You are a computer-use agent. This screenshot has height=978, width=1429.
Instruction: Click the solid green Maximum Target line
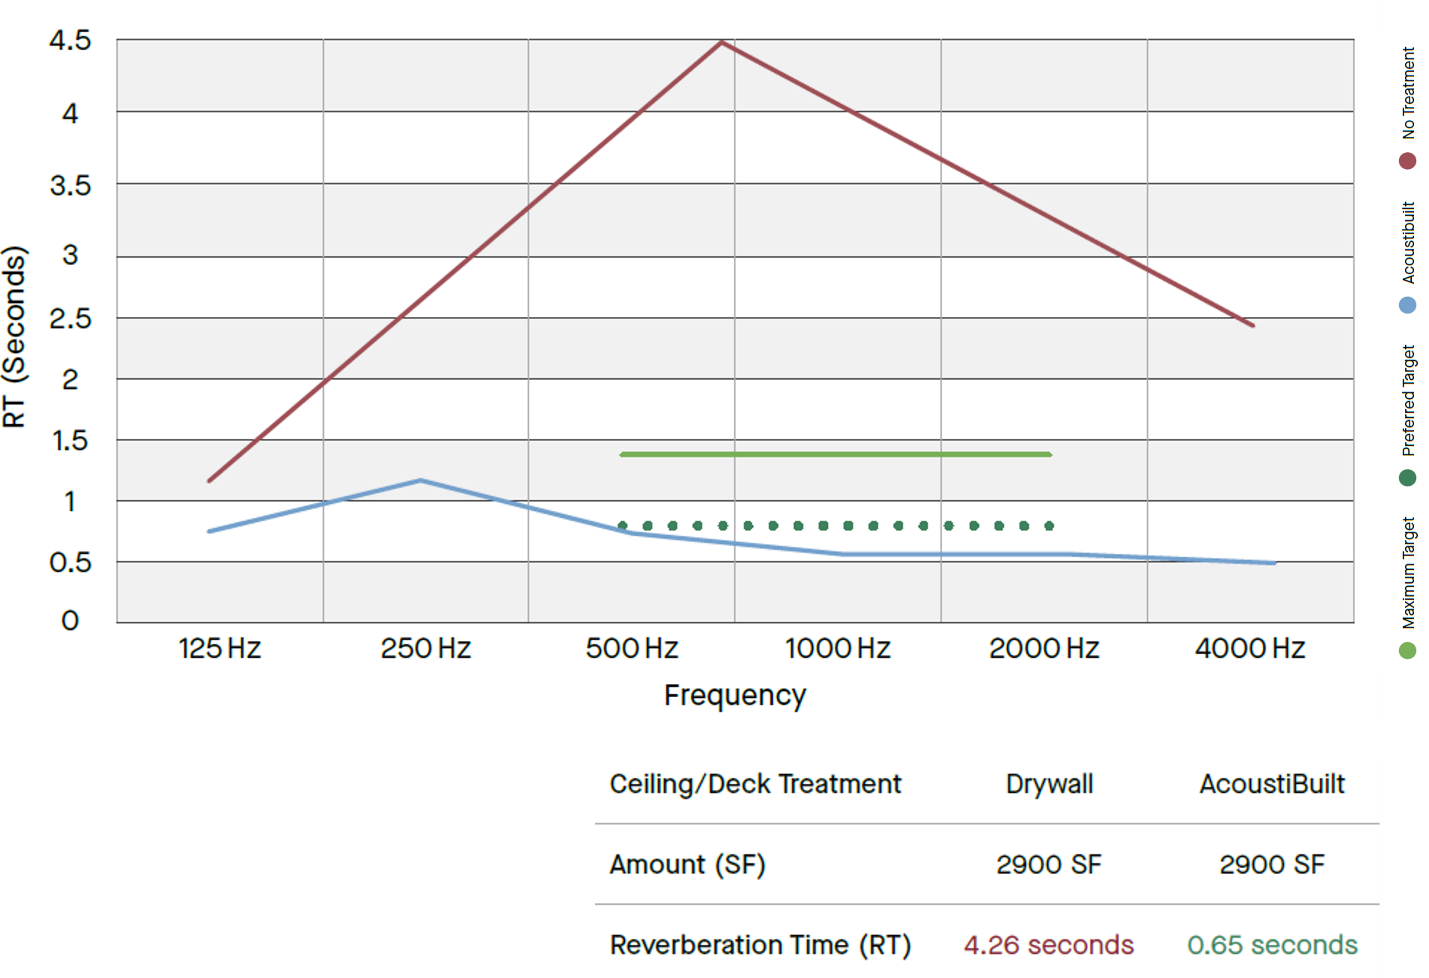835,454
